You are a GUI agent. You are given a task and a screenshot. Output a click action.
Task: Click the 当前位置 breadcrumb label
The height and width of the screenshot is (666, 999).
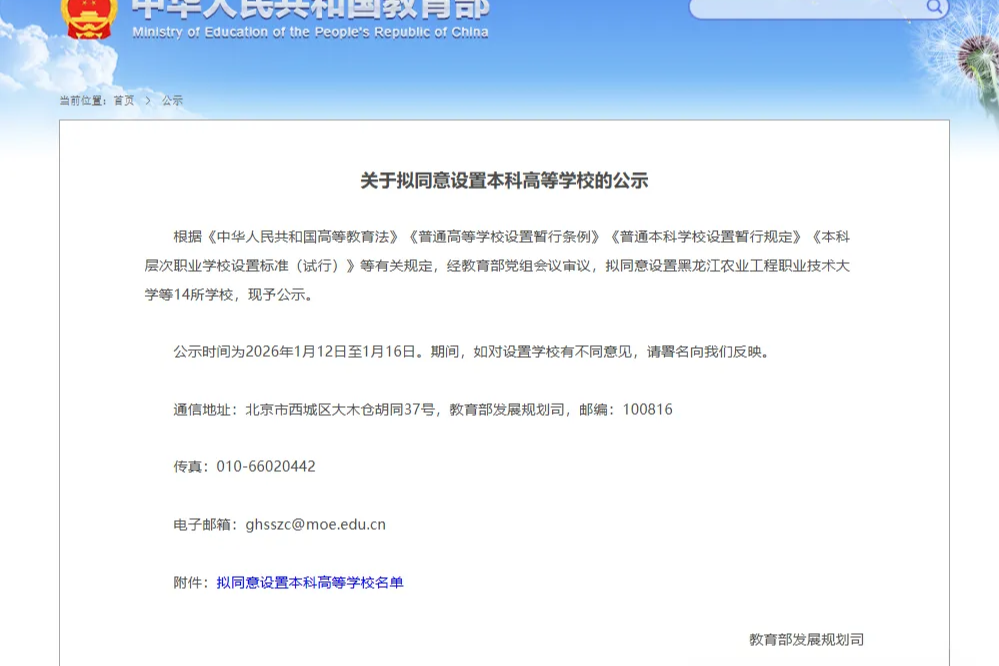click(81, 101)
